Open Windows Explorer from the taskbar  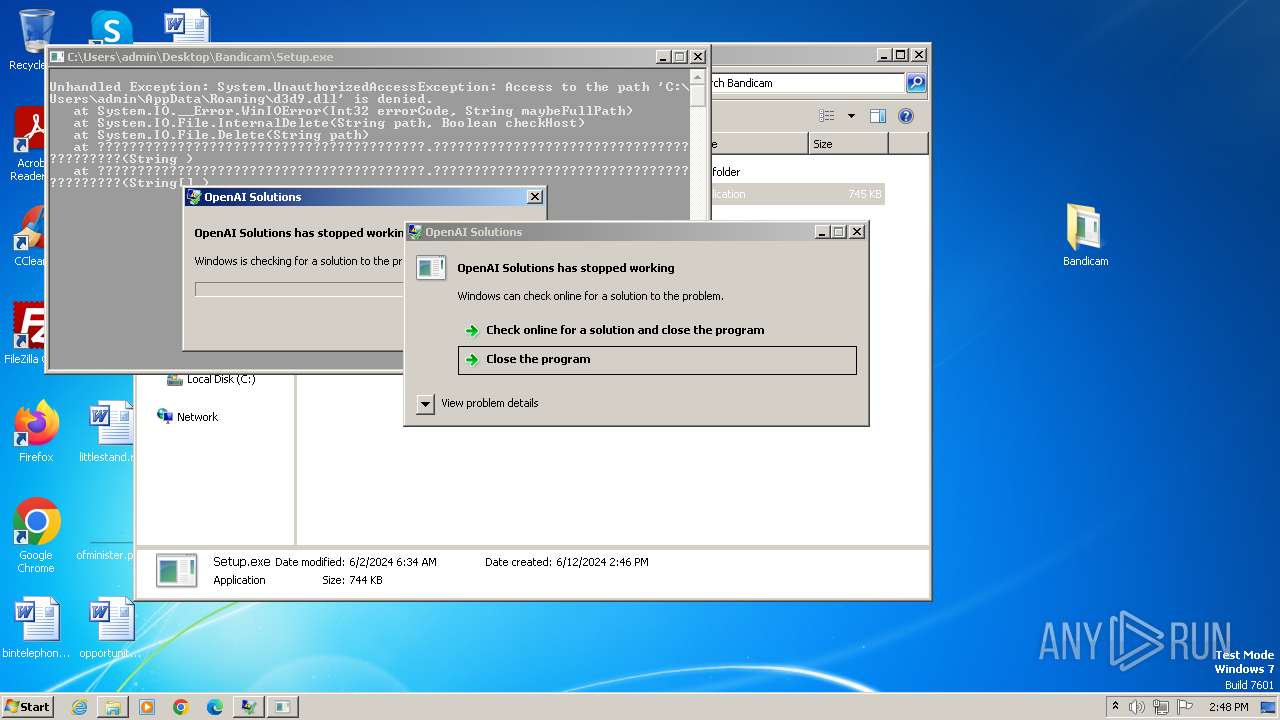[113, 707]
